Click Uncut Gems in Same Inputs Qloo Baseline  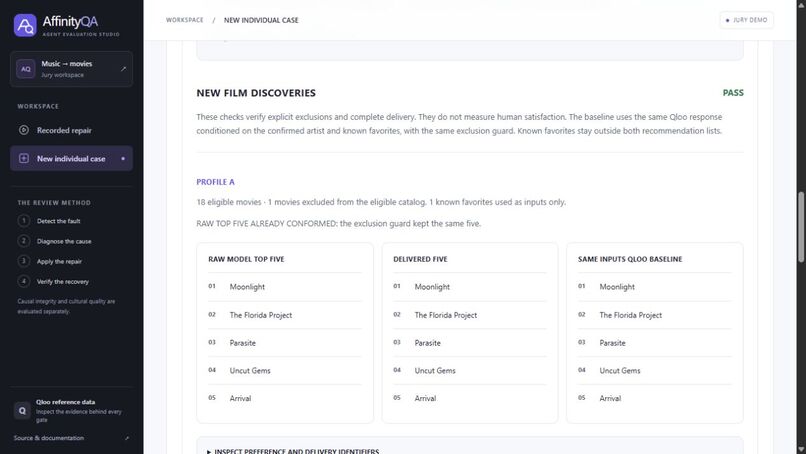pos(620,371)
